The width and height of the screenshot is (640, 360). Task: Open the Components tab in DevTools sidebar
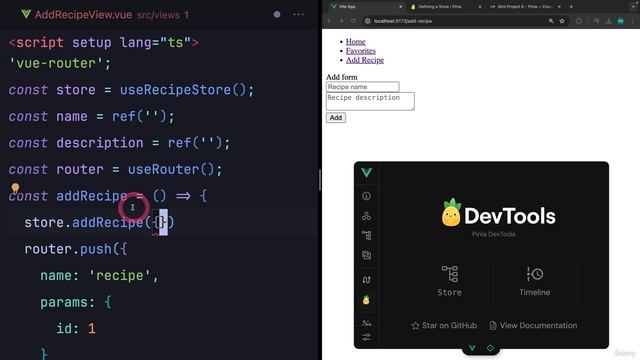click(366, 216)
